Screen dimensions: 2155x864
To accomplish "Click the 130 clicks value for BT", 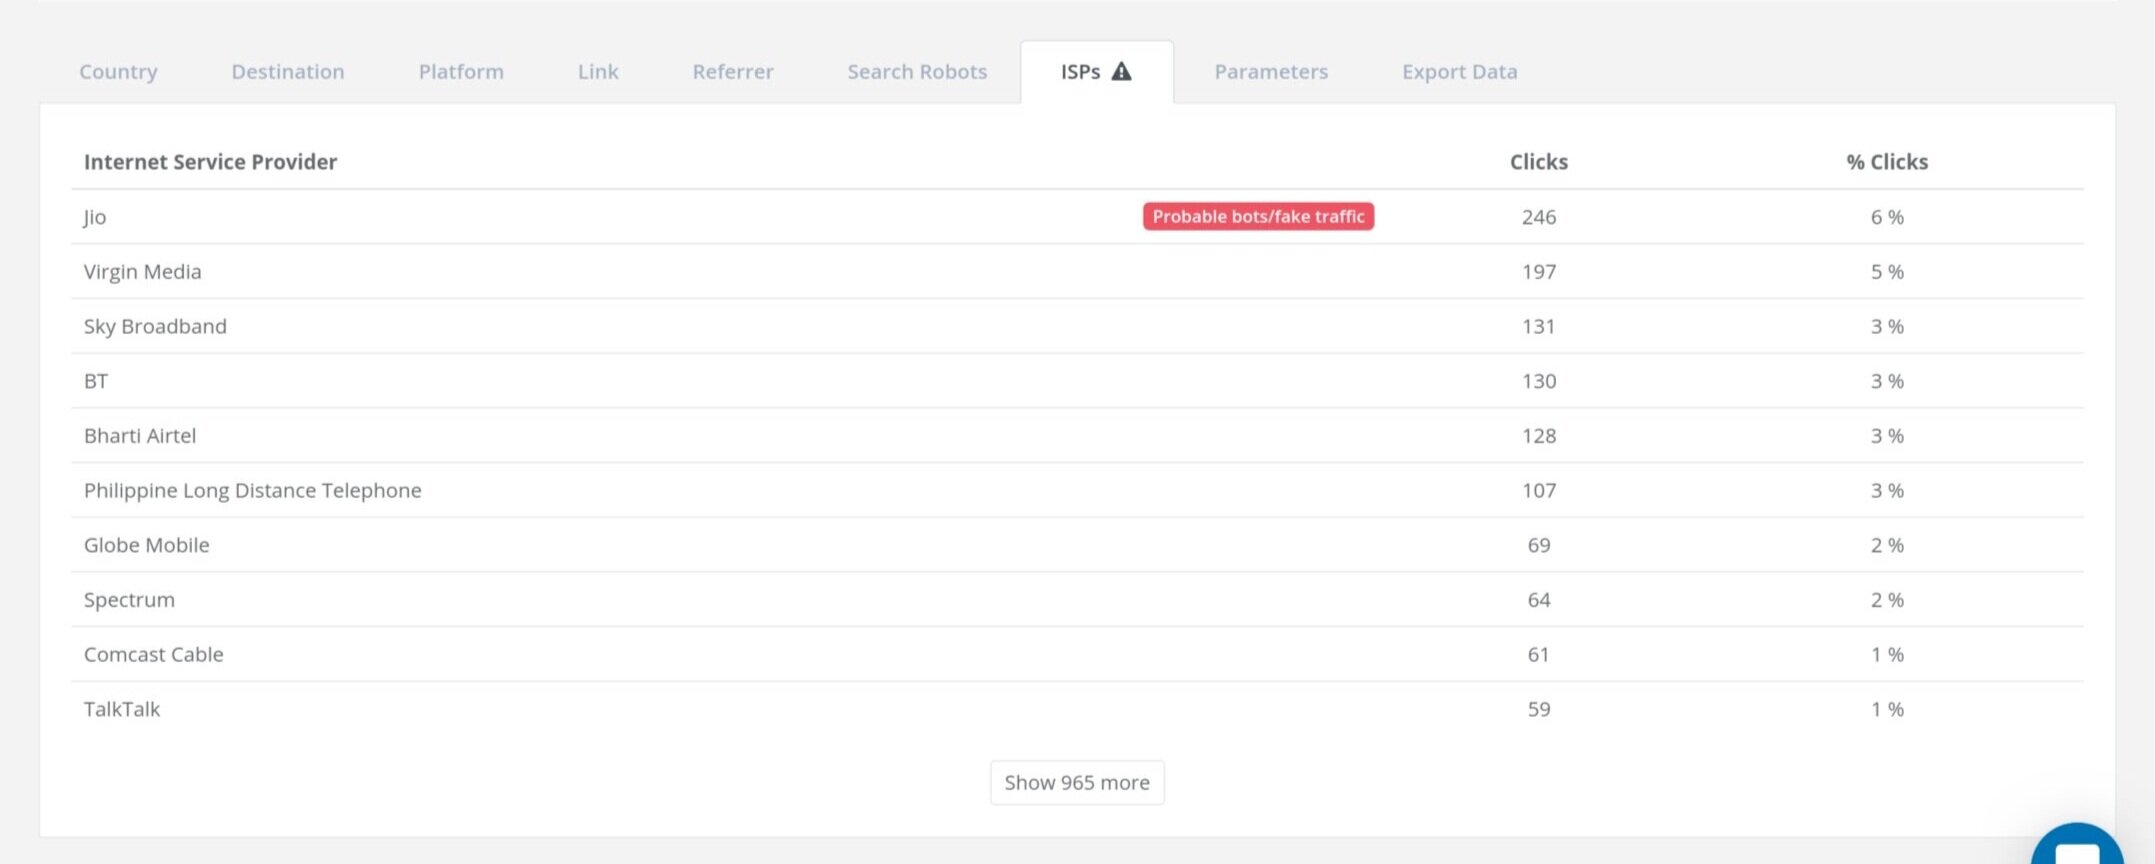I will [x=1539, y=381].
